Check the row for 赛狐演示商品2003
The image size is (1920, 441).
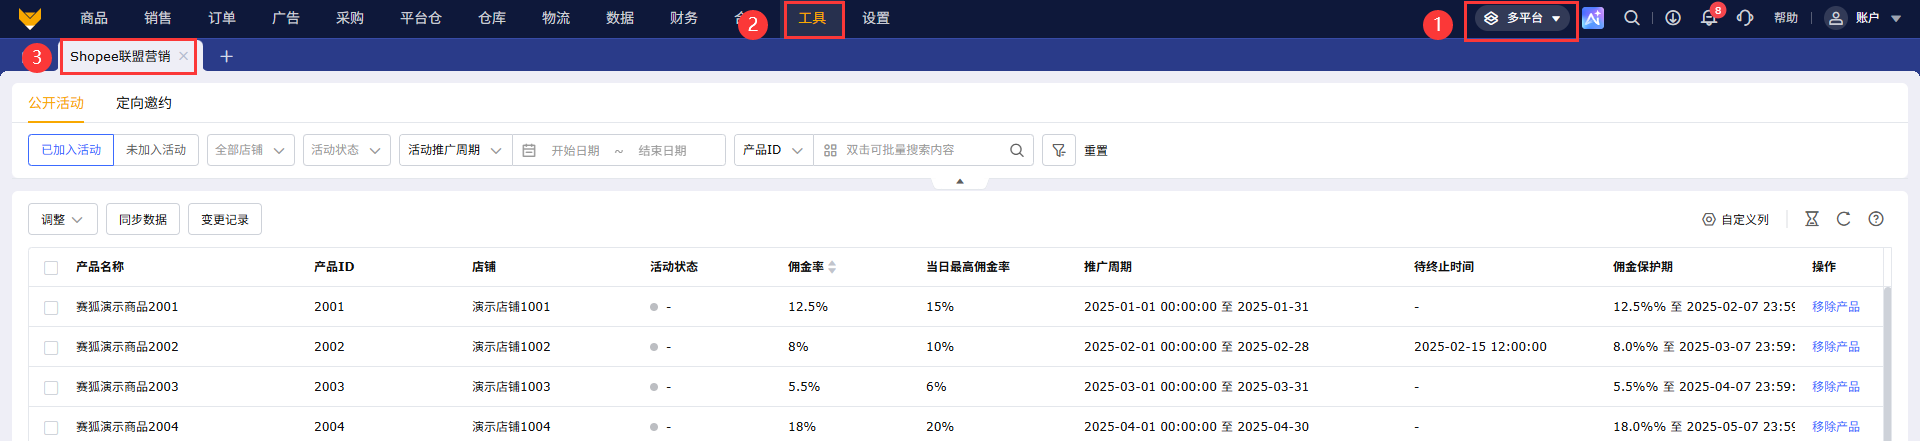51,387
